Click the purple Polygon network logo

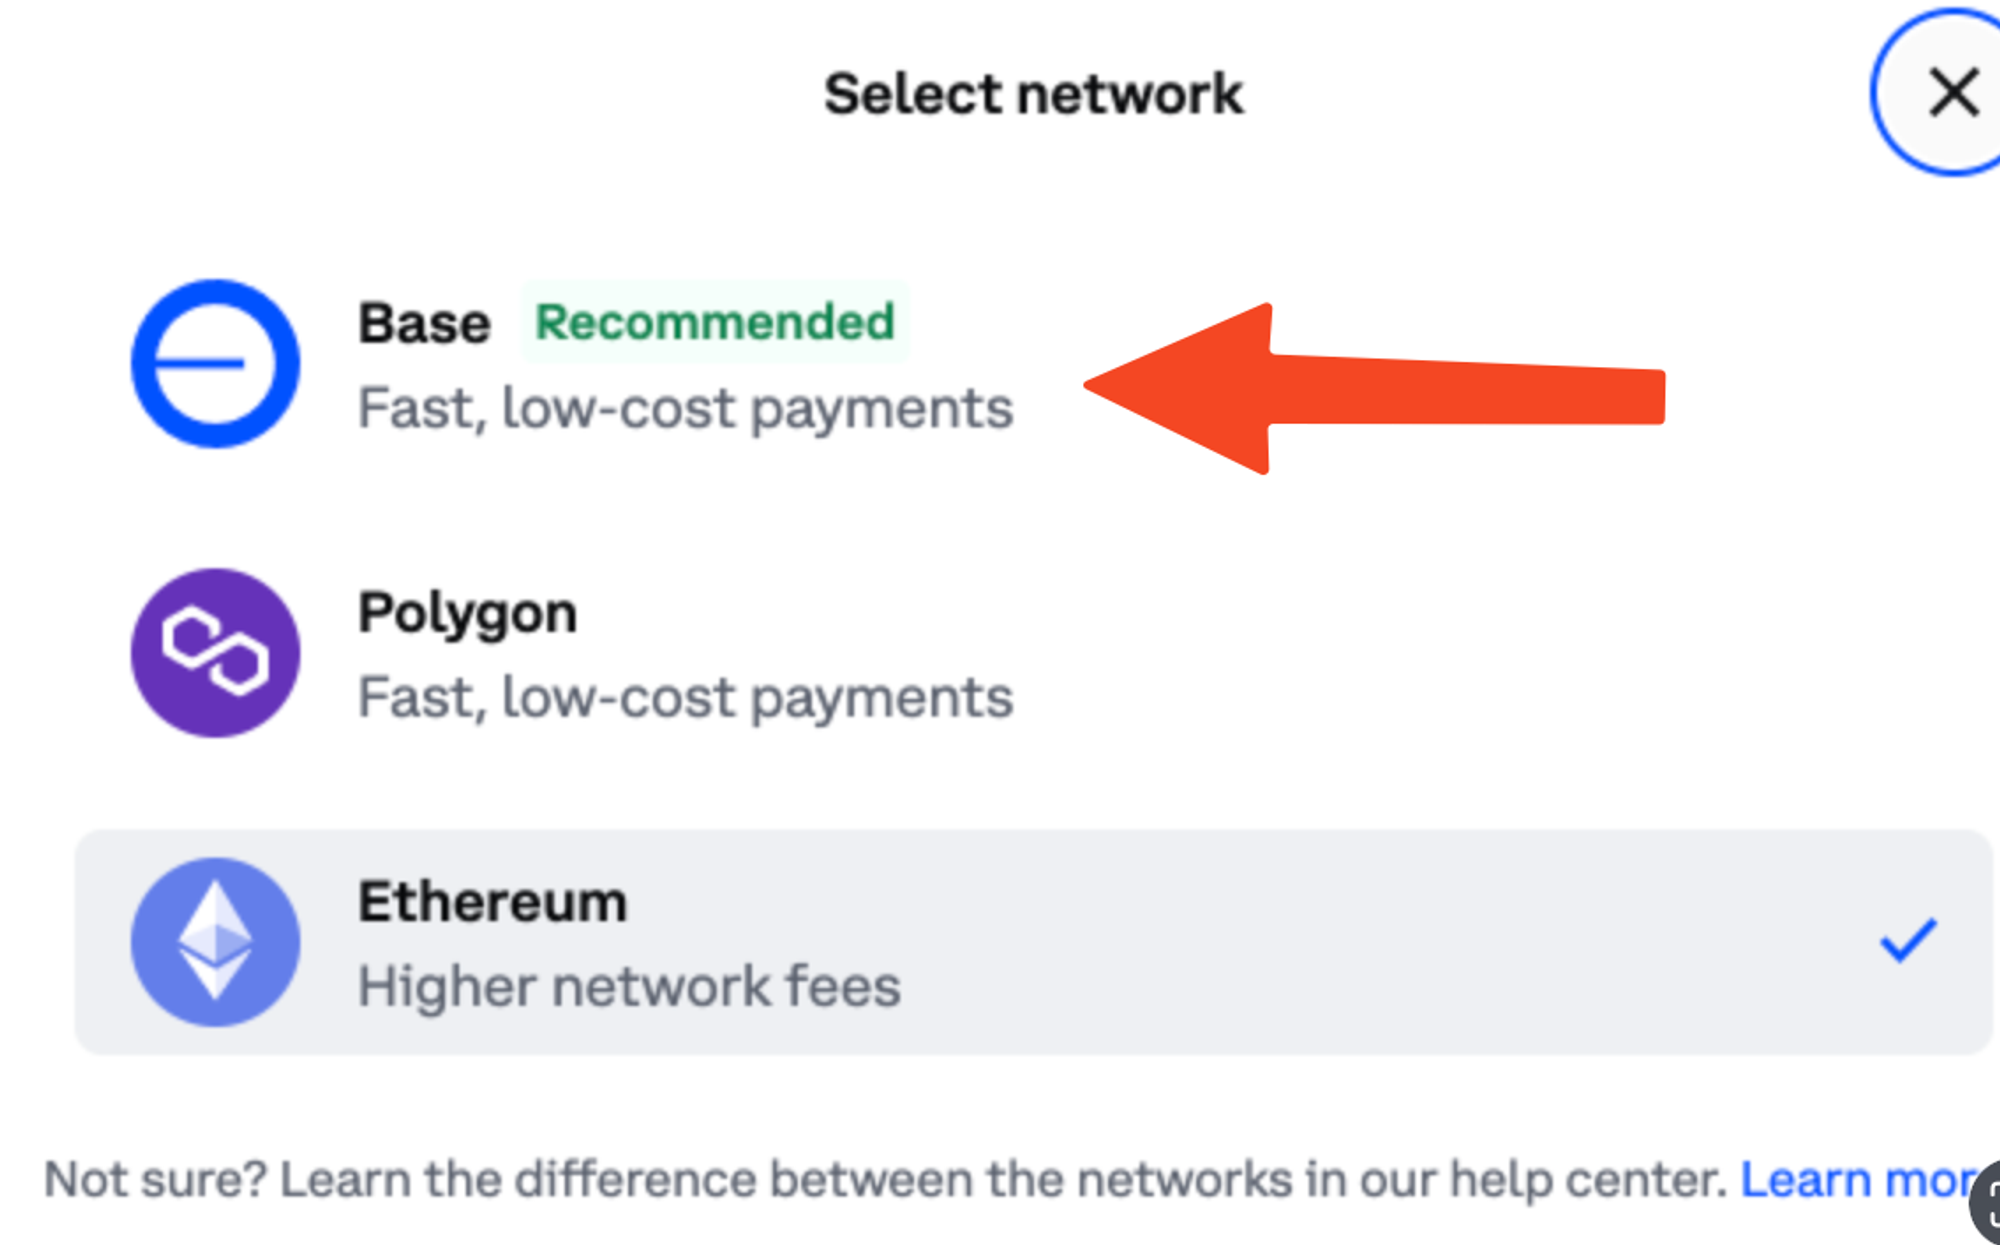(x=215, y=653)
